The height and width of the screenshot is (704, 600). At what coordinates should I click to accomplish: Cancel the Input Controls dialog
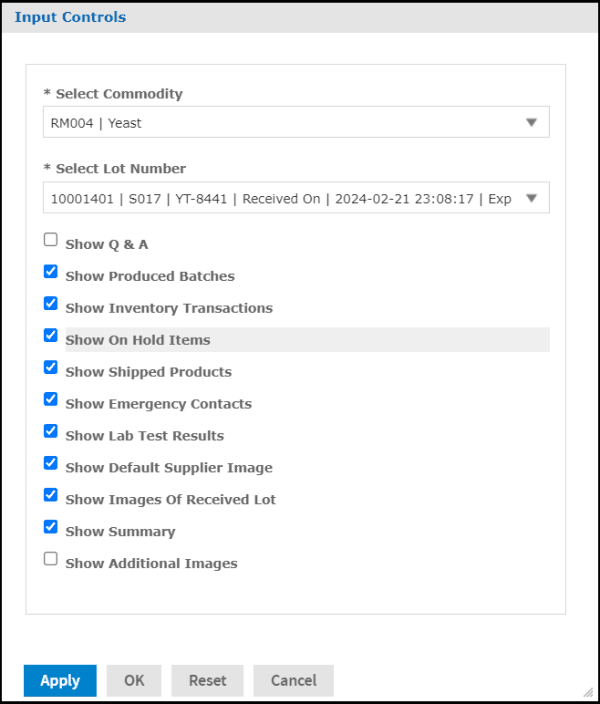click(293, 680)
